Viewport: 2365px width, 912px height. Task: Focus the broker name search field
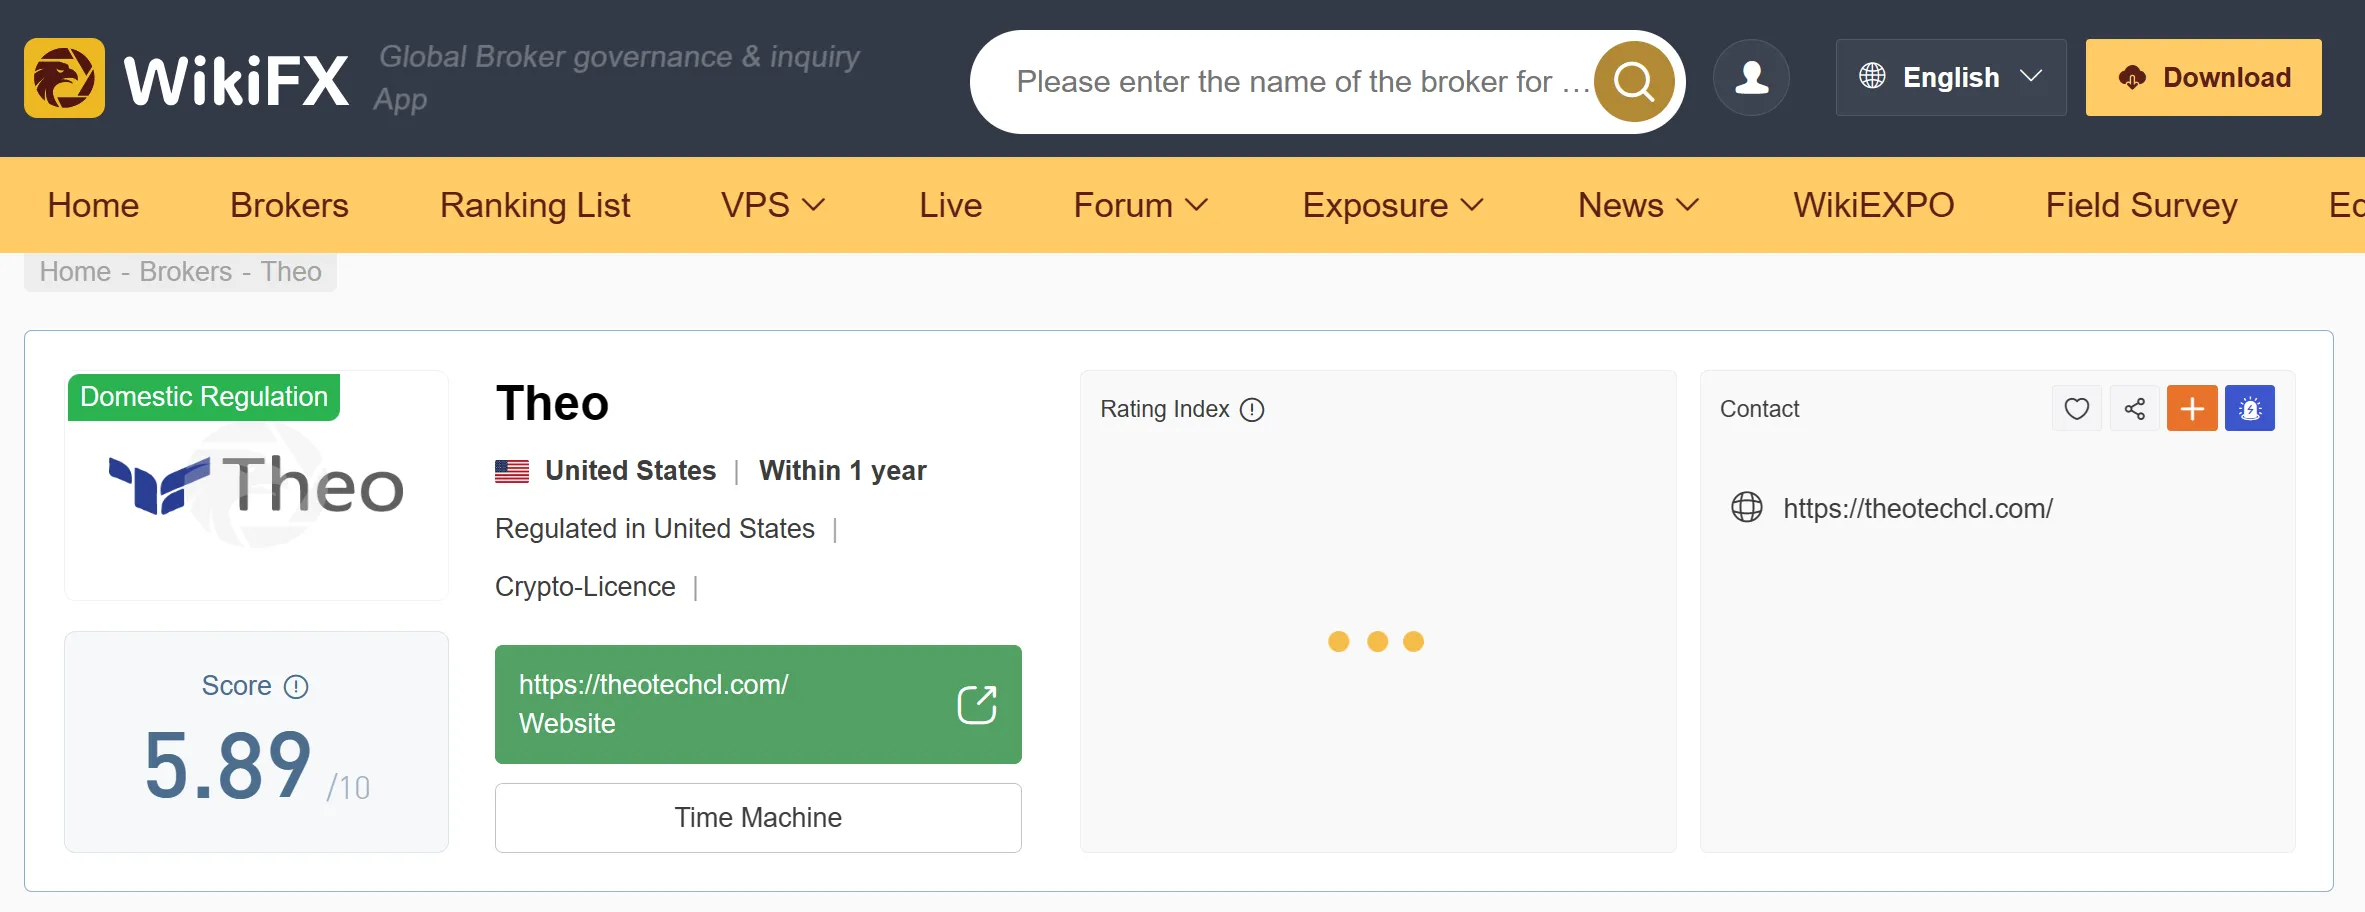click(1303, 82)
